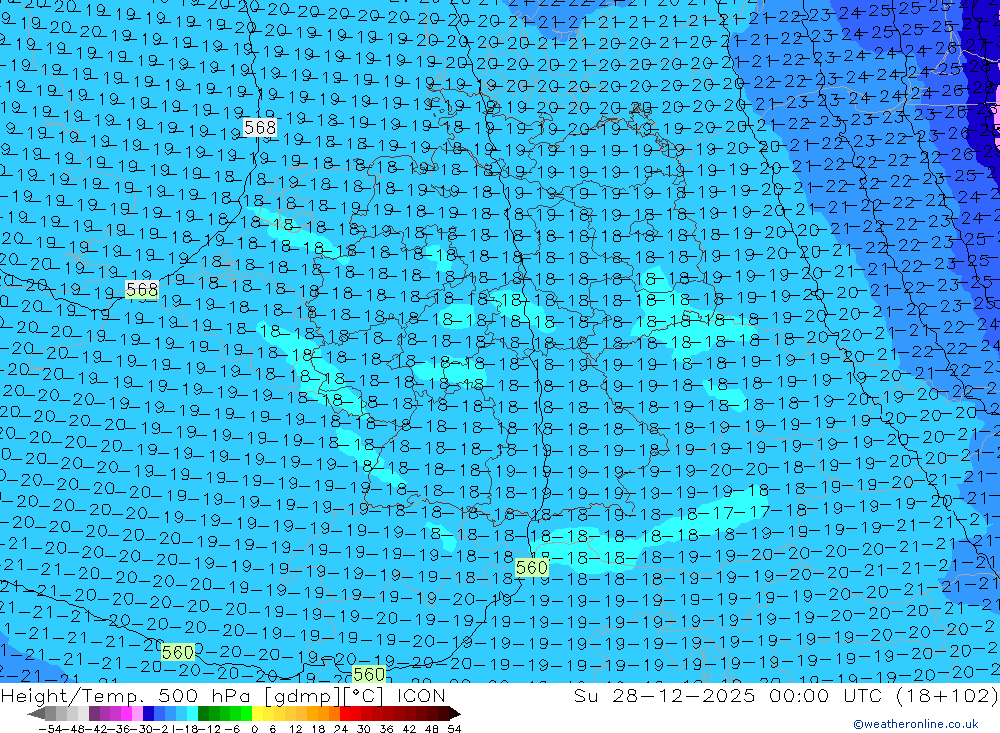Pick the bright red swatch above the 24 label

click(x=345, y=713)
